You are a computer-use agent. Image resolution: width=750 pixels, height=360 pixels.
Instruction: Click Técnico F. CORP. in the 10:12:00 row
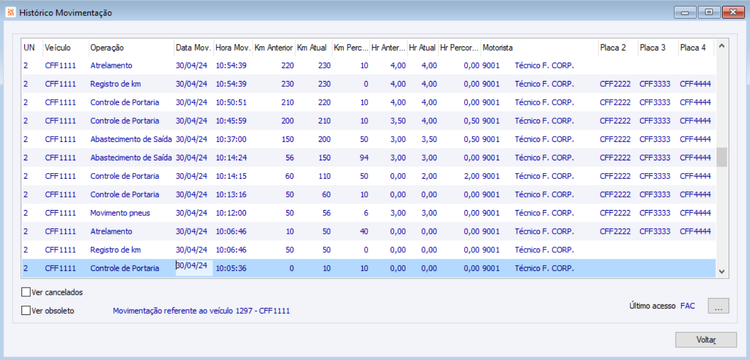[544, 213]
